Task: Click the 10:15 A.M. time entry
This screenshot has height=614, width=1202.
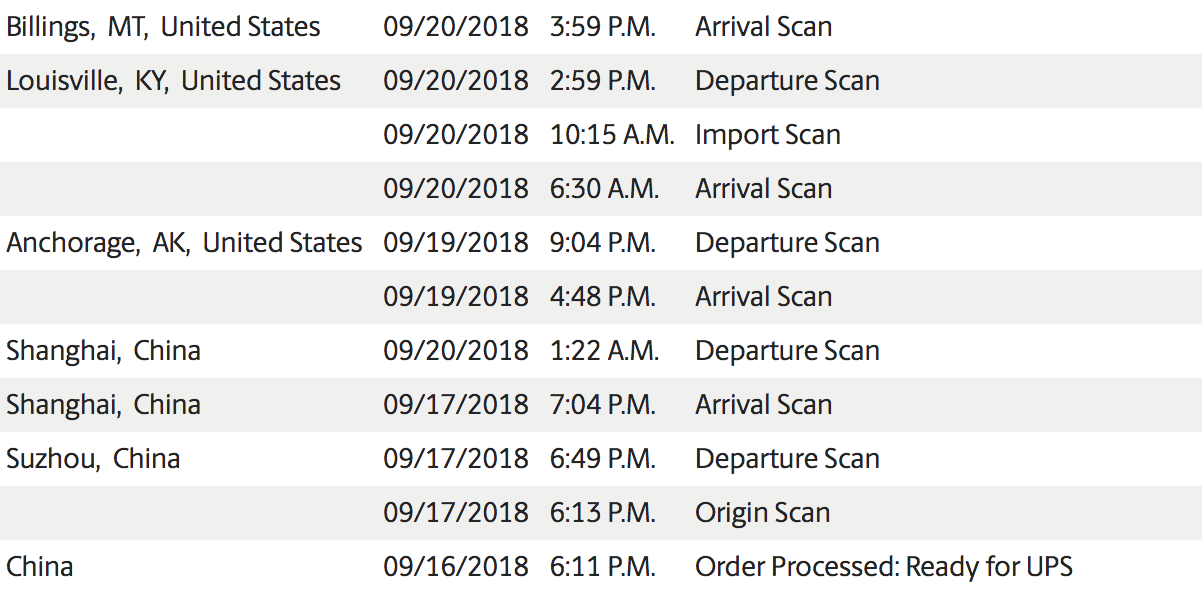Action: pyautogui.click(x=613, y=135)
